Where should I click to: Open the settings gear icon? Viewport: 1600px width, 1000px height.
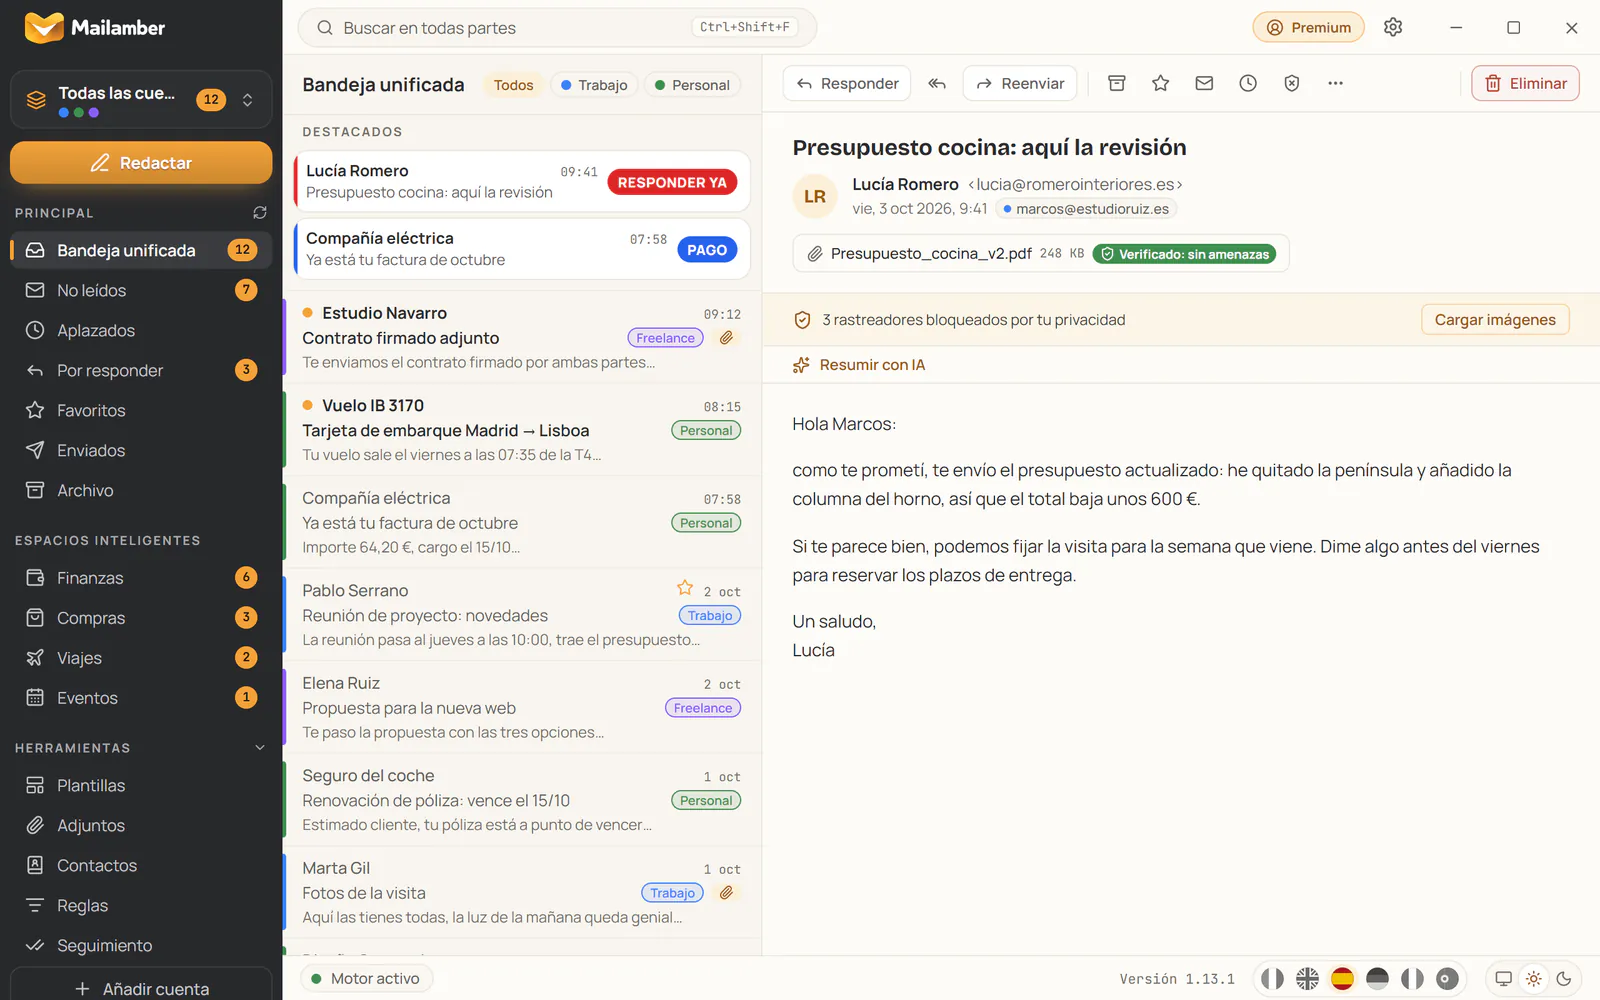(1393, 28)
